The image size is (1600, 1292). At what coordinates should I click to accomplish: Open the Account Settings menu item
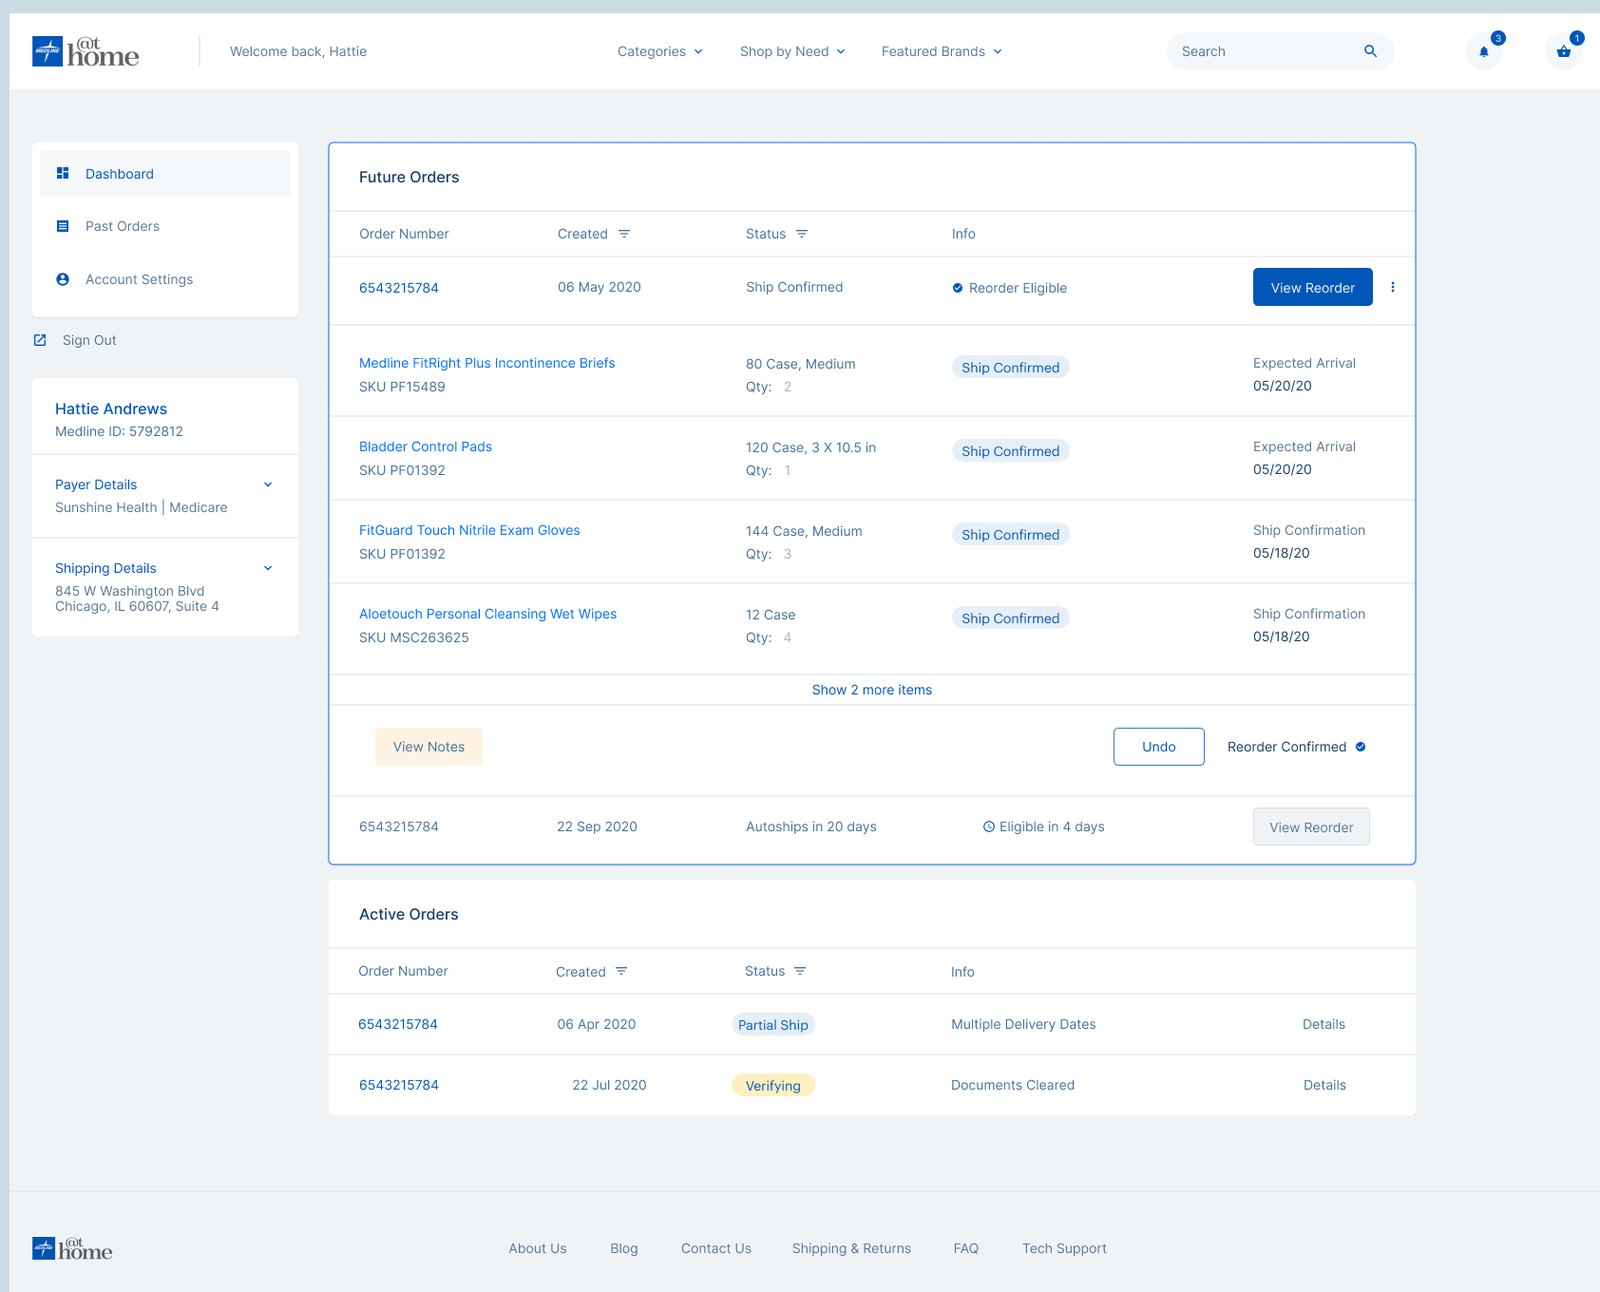point(165,279)
